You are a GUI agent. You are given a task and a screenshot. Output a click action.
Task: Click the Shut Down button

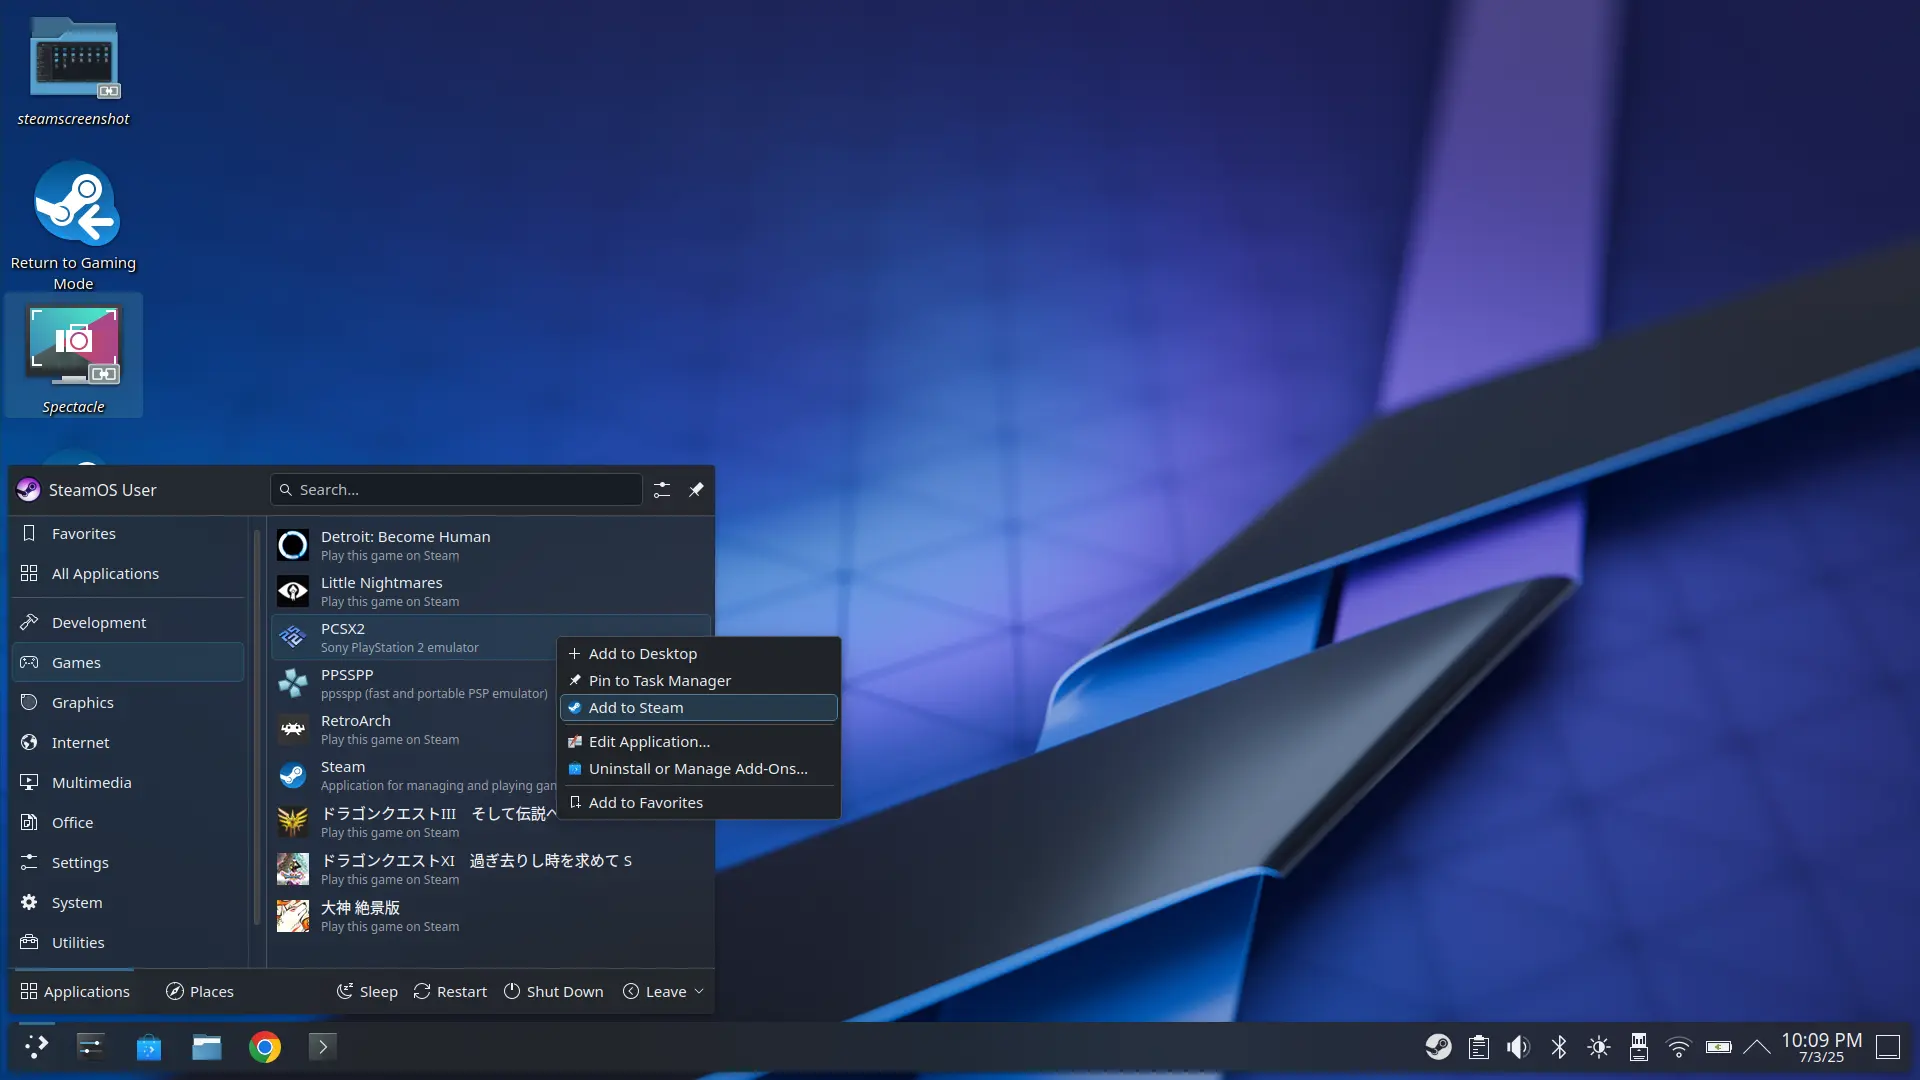point(553,992)
